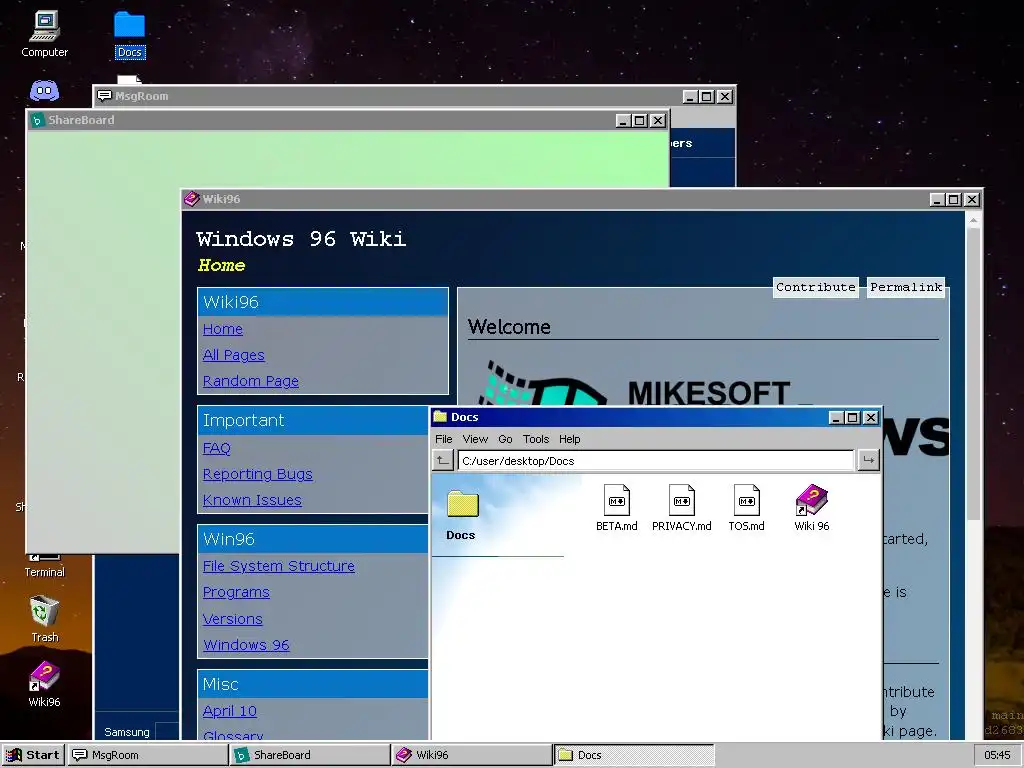Click the Windows 96 Wiki title text
The height and width of the screenshot is (768, 1024).
tap(301, 238)
